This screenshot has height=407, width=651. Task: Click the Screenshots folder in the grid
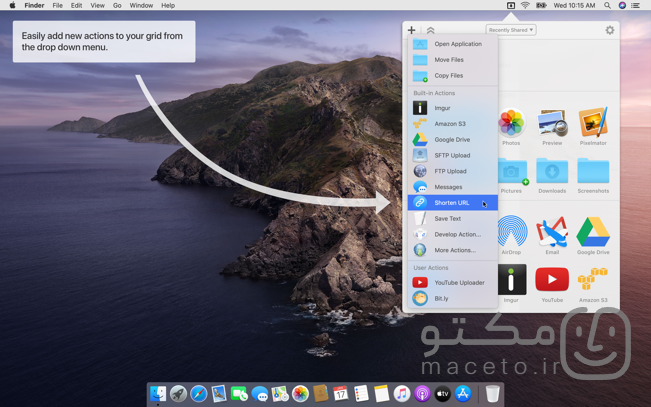[x=593, y=171]
